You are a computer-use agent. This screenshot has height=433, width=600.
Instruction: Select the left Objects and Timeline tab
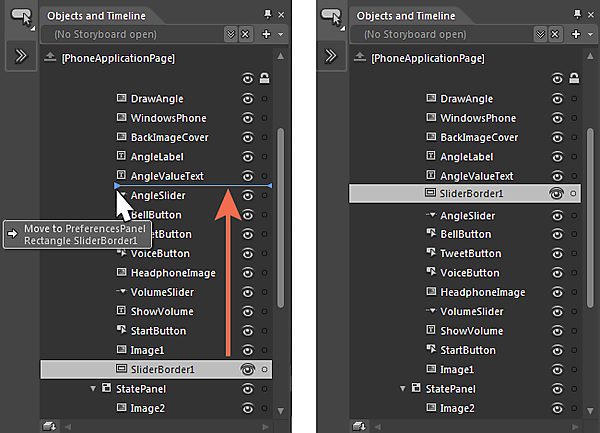pyautogui.click(x=96, y=16)
